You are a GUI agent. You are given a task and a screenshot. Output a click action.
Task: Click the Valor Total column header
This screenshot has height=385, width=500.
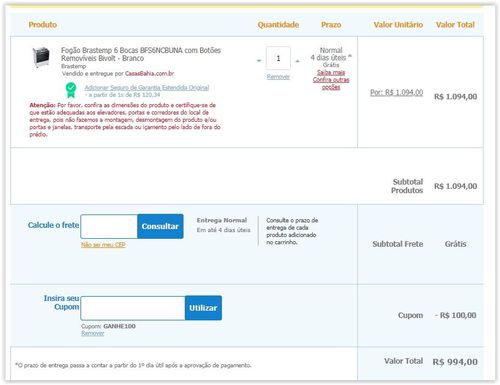click(x=455, y=25)
